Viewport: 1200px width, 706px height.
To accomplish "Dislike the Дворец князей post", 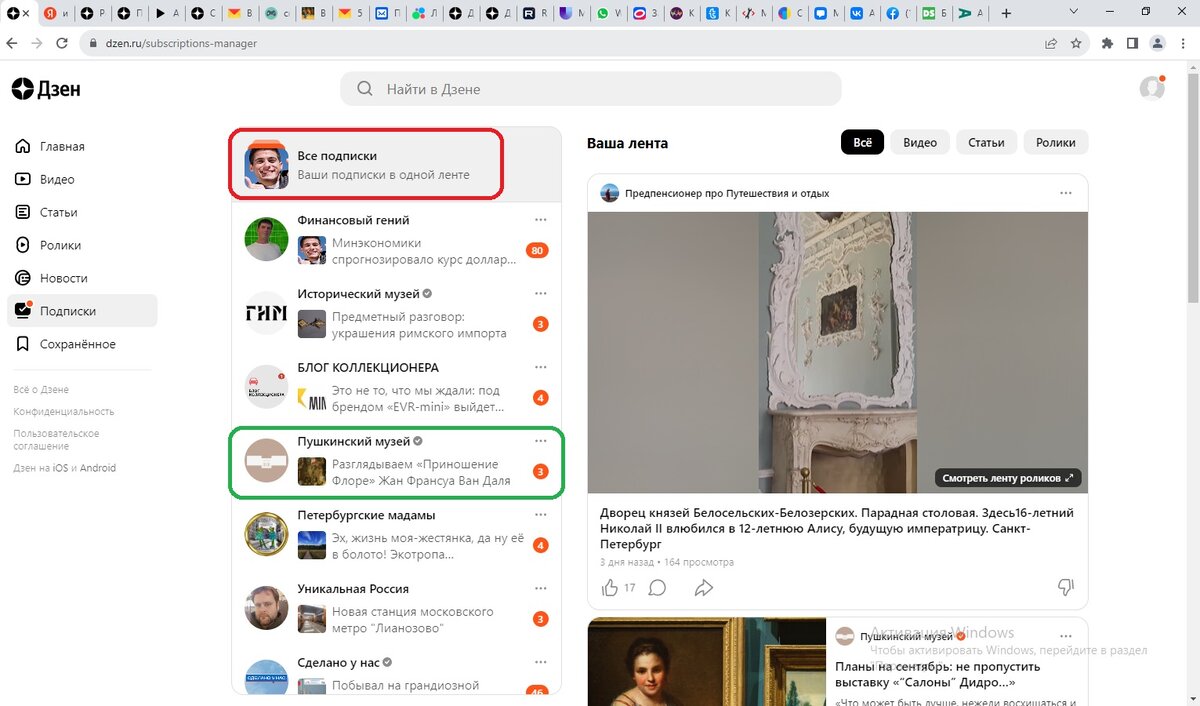I will (x=1066, y=587).
